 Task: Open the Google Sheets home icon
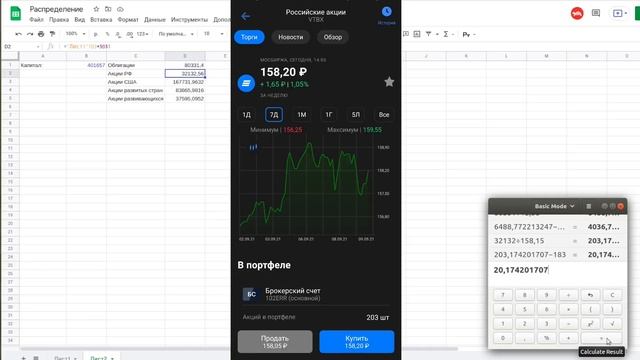[15, 13]
